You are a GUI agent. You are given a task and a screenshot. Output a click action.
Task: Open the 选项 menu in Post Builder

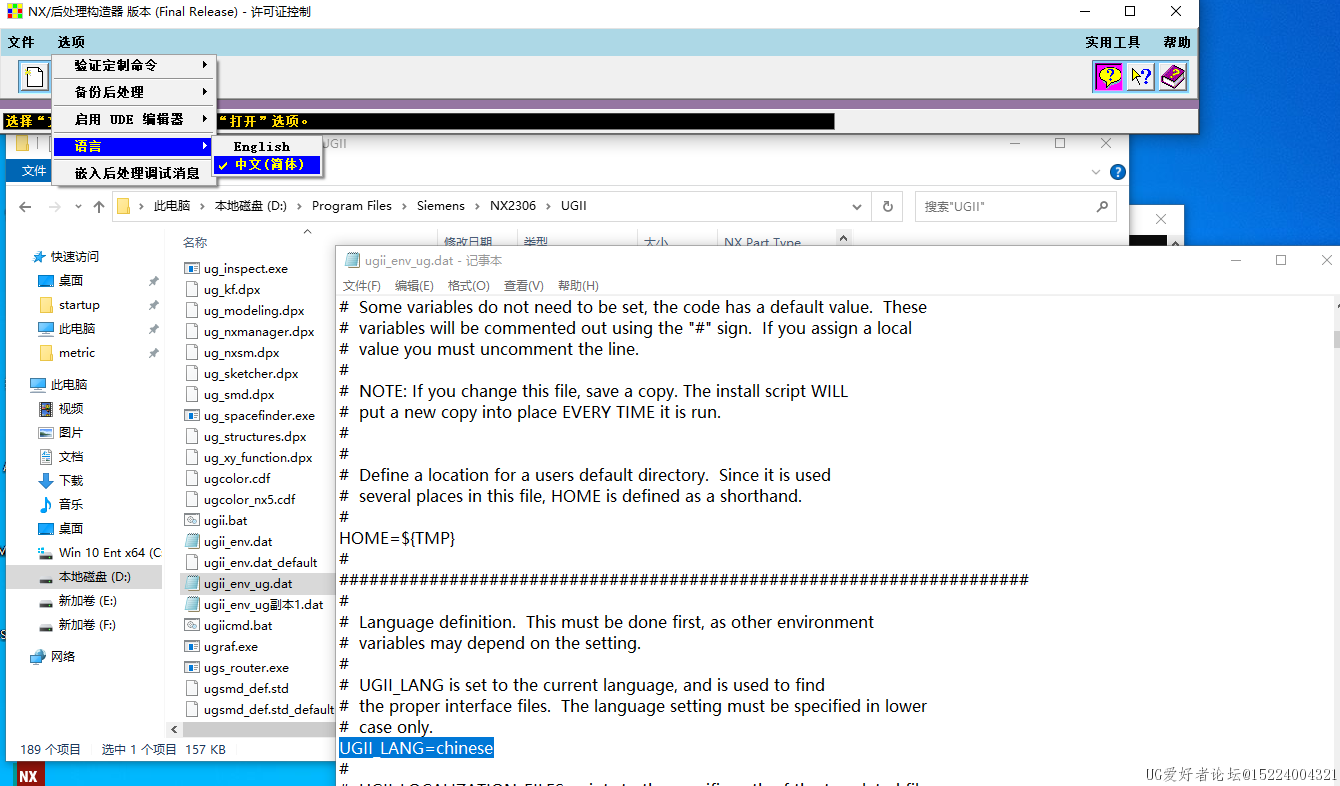[x=71, y=42]
